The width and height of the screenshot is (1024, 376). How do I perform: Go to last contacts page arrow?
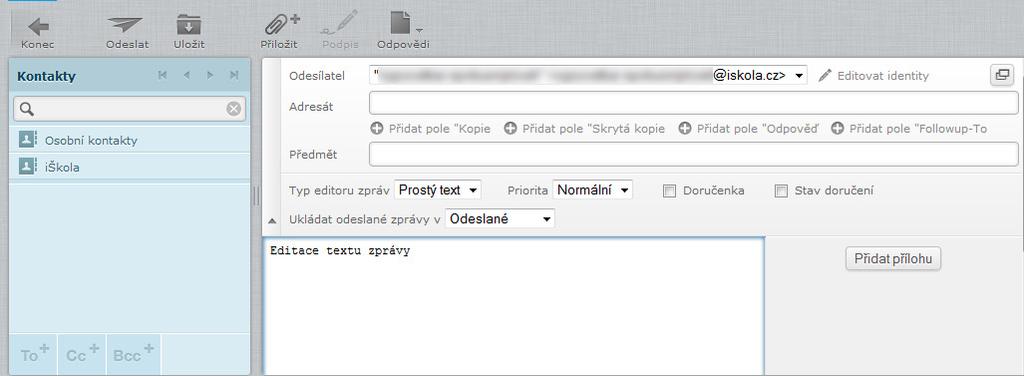pos(234,76)
